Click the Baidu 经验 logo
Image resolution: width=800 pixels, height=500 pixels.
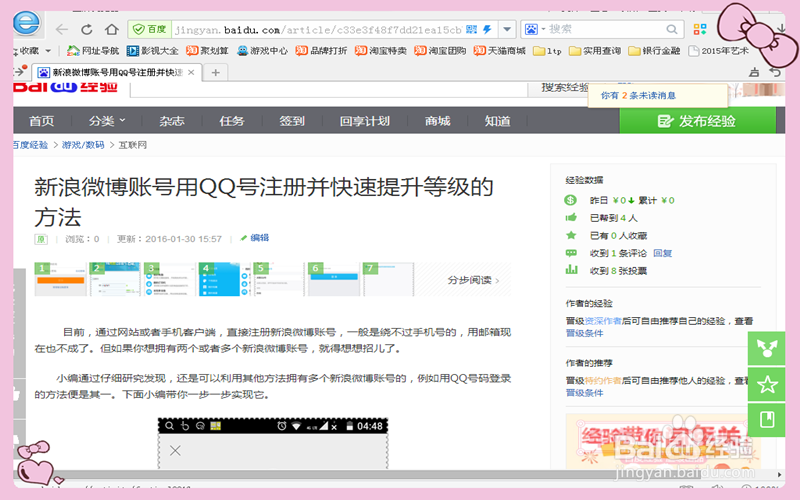65,87
